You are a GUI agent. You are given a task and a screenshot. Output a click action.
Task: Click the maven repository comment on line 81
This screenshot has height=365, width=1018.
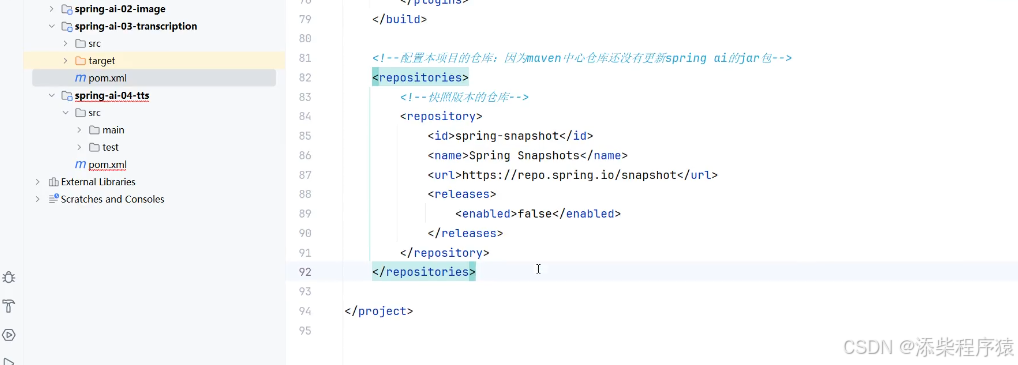pyautogui.click(x=582, y=58)
